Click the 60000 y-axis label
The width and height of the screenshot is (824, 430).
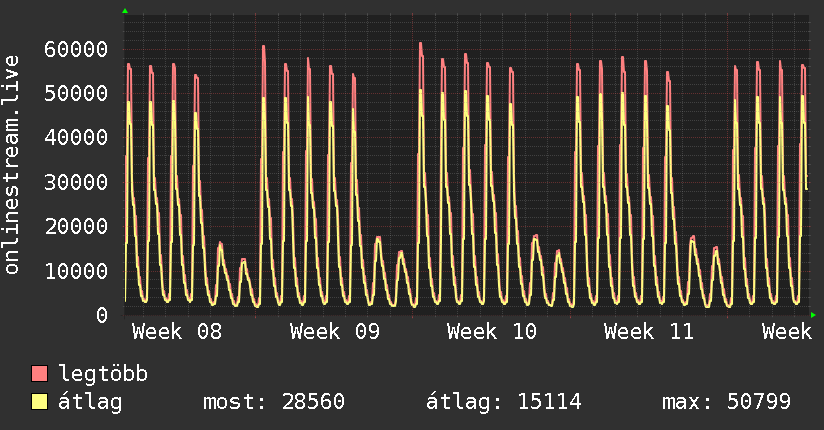(76, 49)
